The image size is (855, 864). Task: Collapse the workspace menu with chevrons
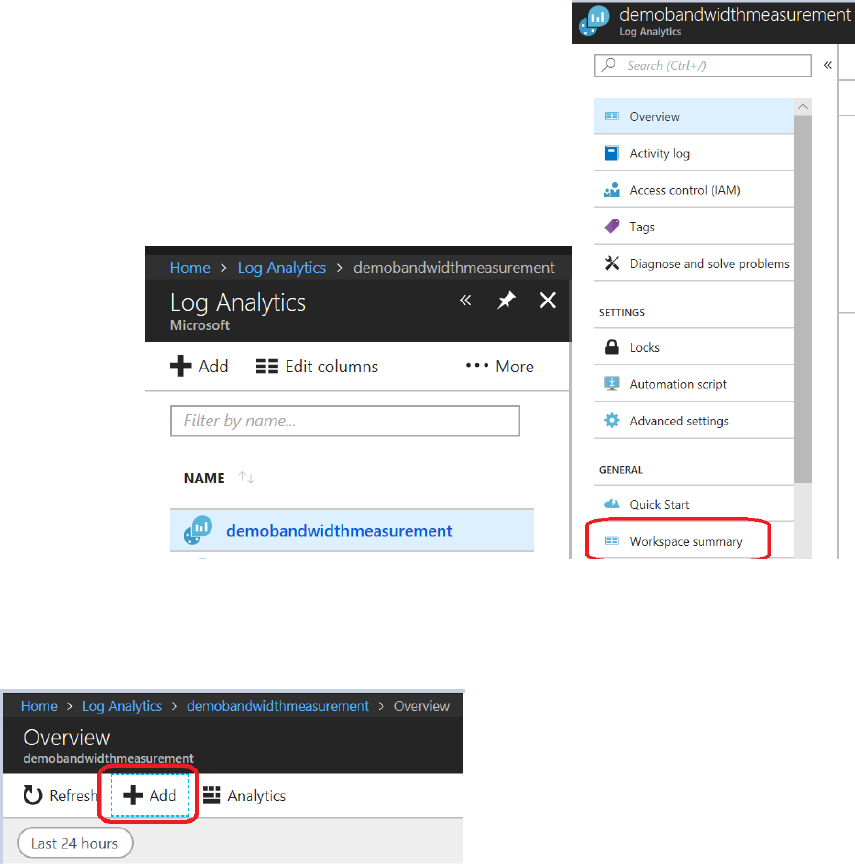[x=827, y=65]
